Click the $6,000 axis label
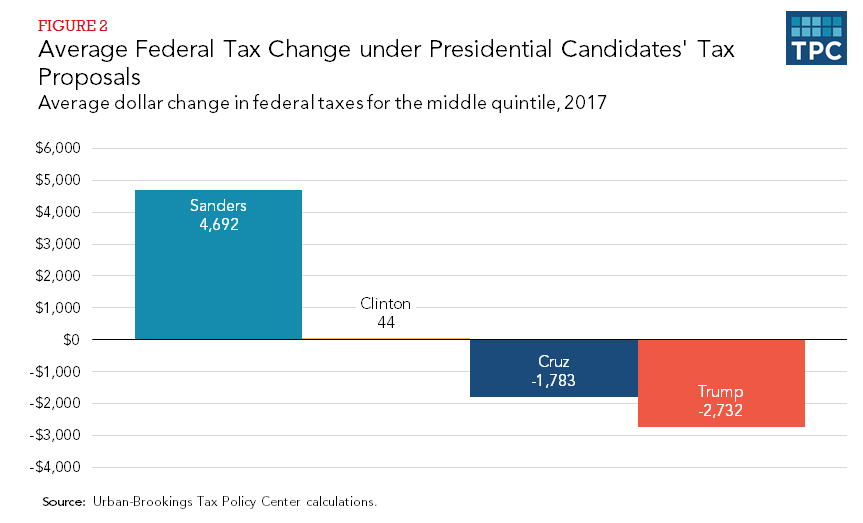Screen dimensions: 863x523 coord(59,149)
